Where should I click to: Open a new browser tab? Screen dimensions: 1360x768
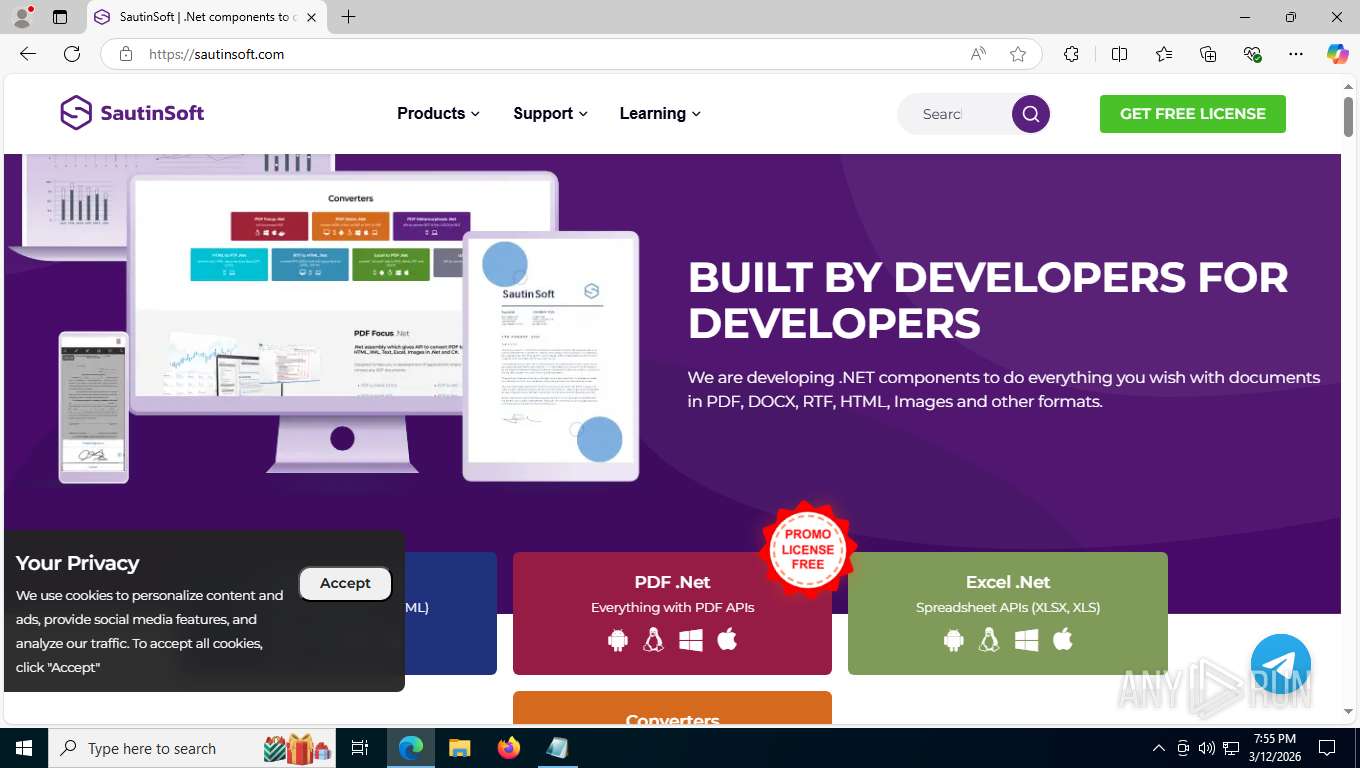tap(348, 17)
